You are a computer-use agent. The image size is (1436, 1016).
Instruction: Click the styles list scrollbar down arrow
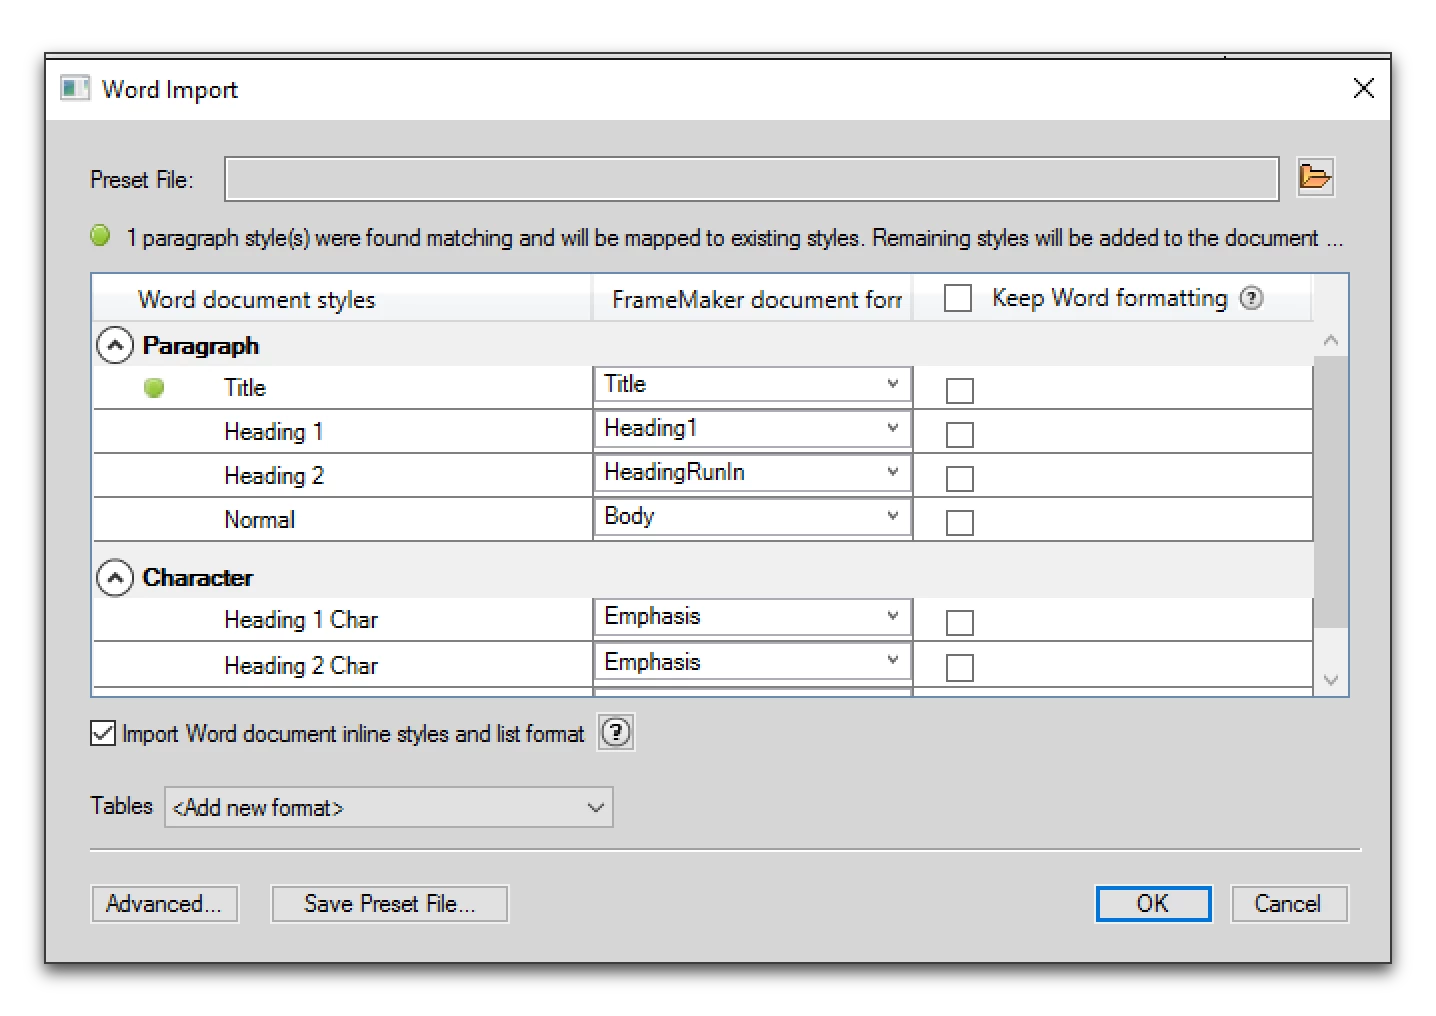pos(1331,679)
